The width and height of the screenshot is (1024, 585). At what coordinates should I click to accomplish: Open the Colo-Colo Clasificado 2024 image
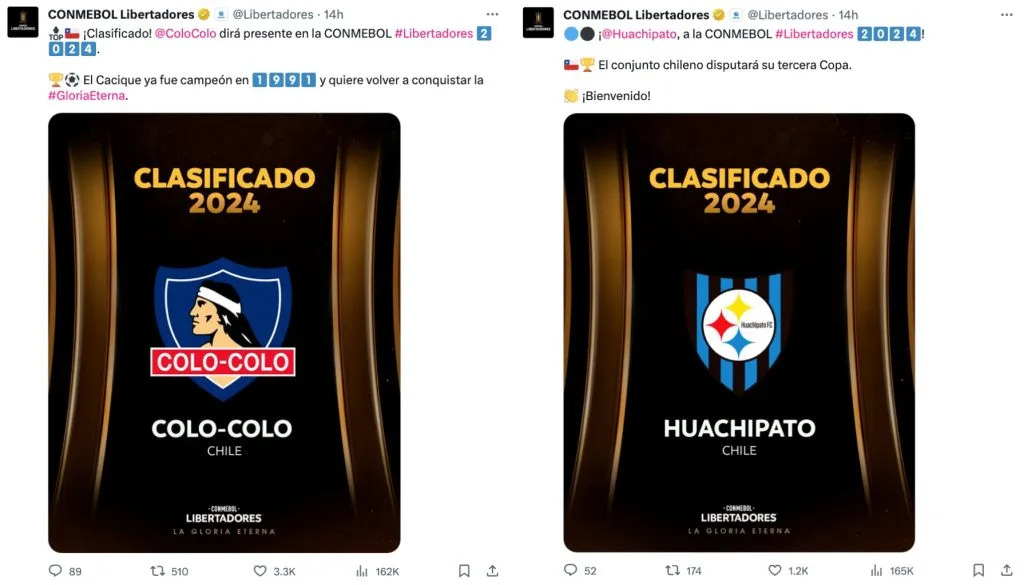224,333
